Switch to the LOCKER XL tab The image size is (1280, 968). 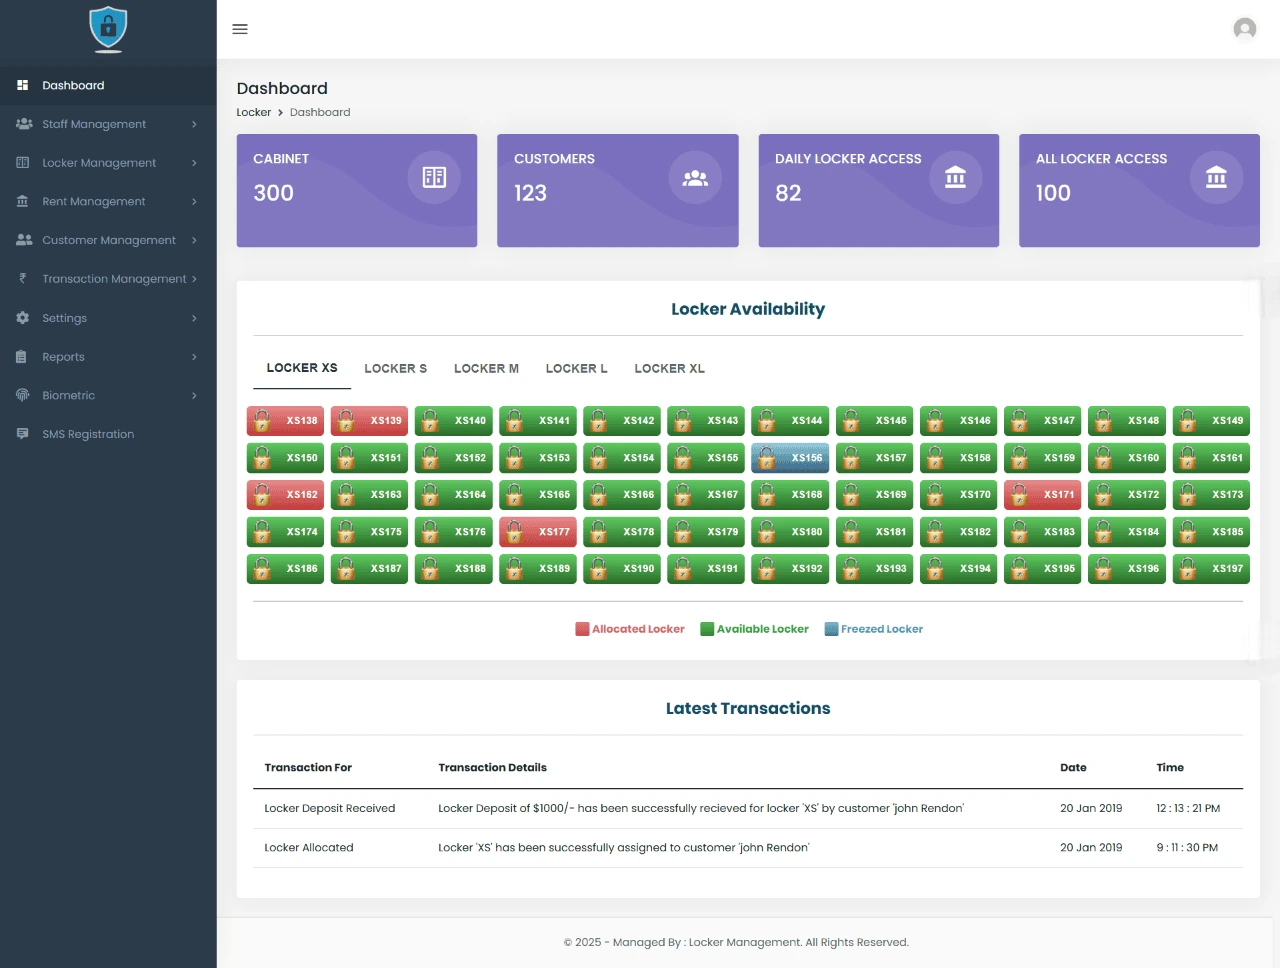click(669, 369)
